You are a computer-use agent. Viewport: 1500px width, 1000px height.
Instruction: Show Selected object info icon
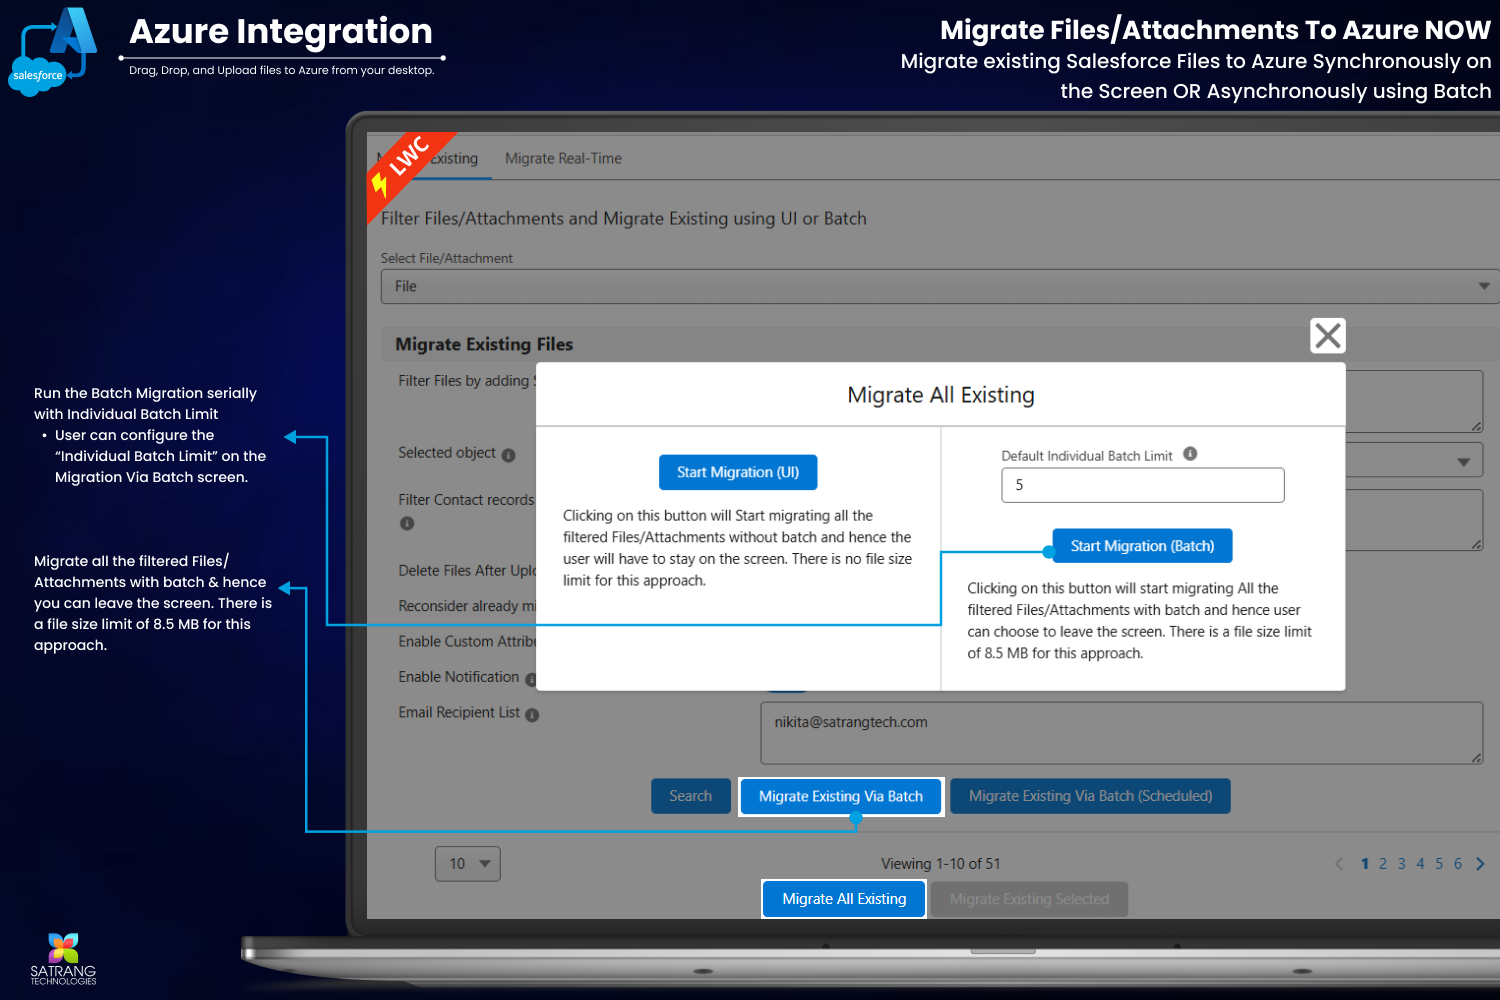coord(508,455)
